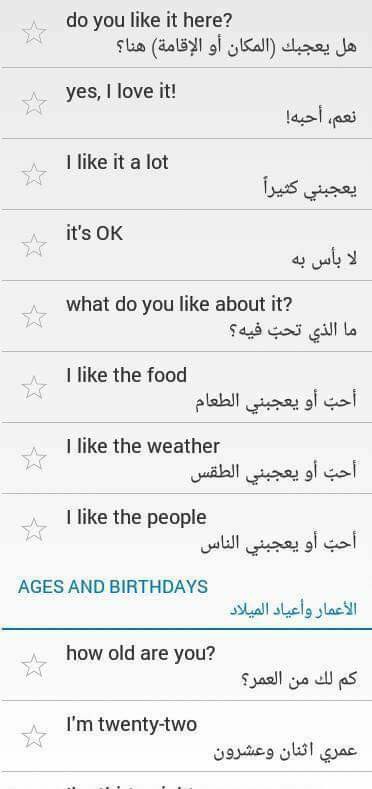Tap the 'I like it a lot' text
The image size is (372, 789).
pyautogui.click(x=117, y=163)
